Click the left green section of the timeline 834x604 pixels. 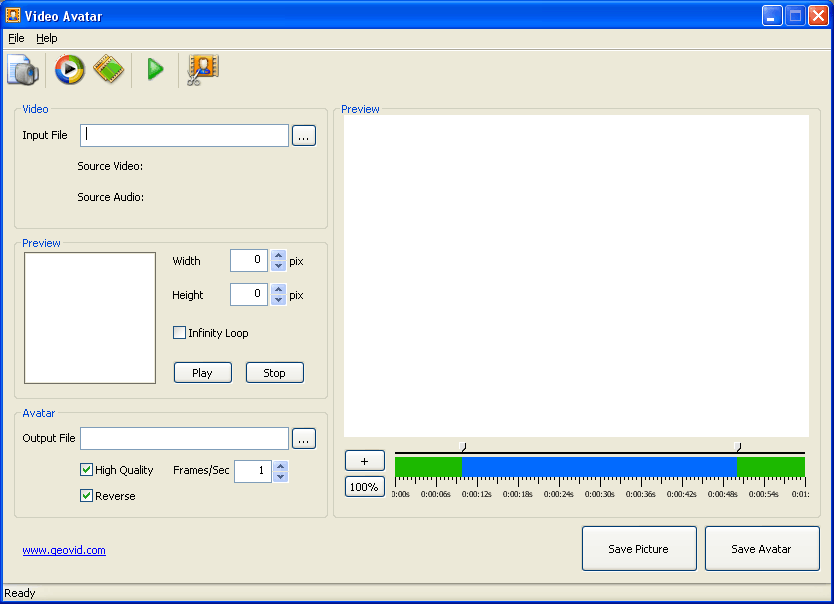pyautogui.click(x=428, y=467)
